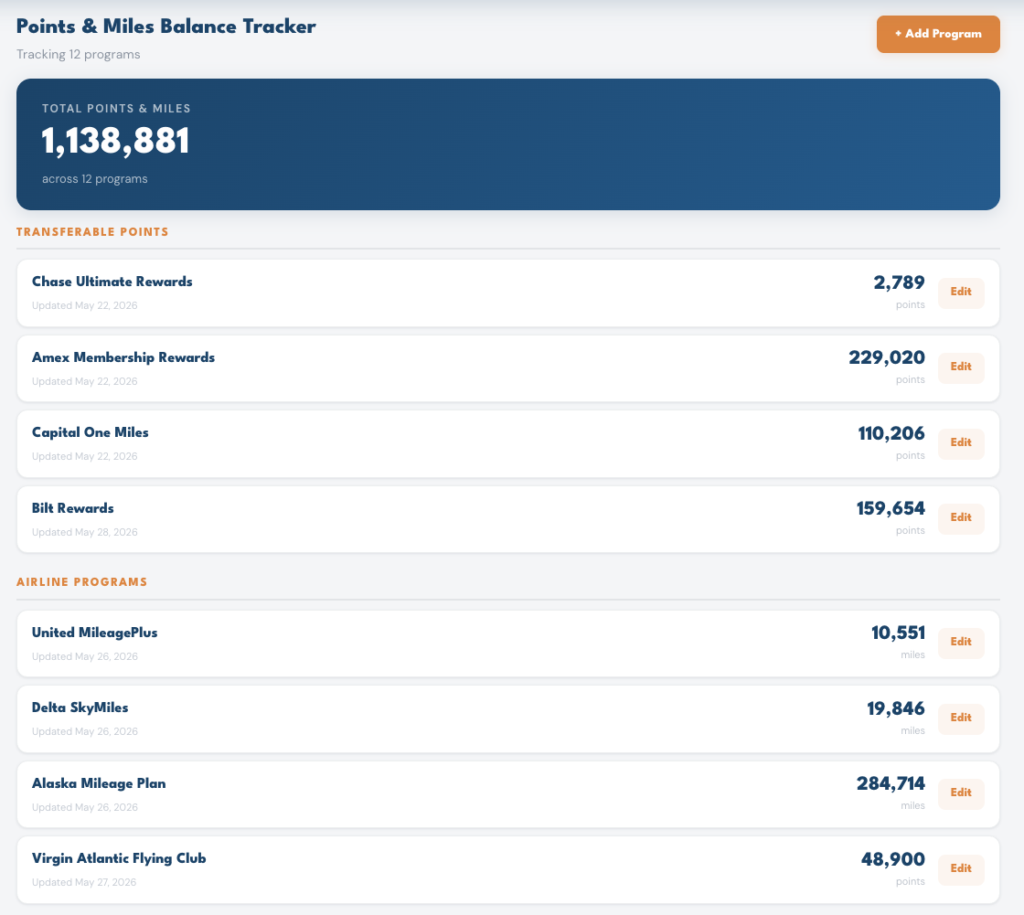Click Alaska Mileage Plan updated date
Screen dimensions: 1024x915
click(85, 807)
